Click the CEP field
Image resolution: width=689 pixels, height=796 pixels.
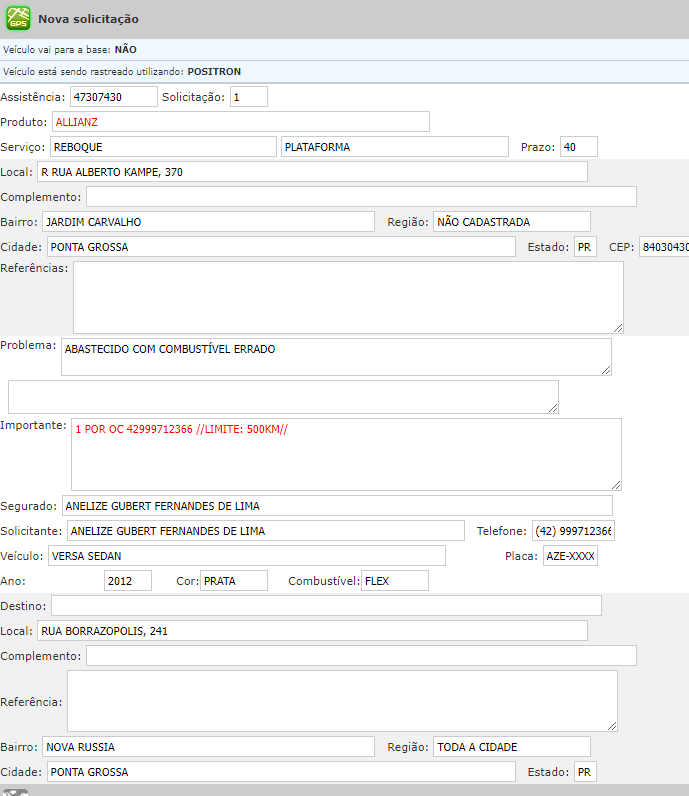[663, 247]
